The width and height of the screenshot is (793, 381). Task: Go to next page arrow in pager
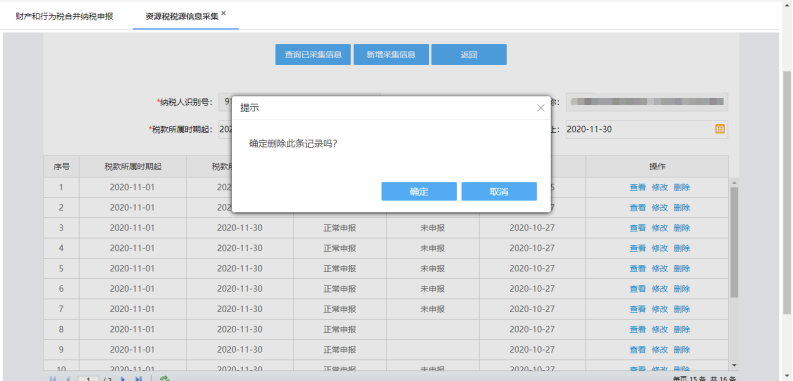[122, 378]
